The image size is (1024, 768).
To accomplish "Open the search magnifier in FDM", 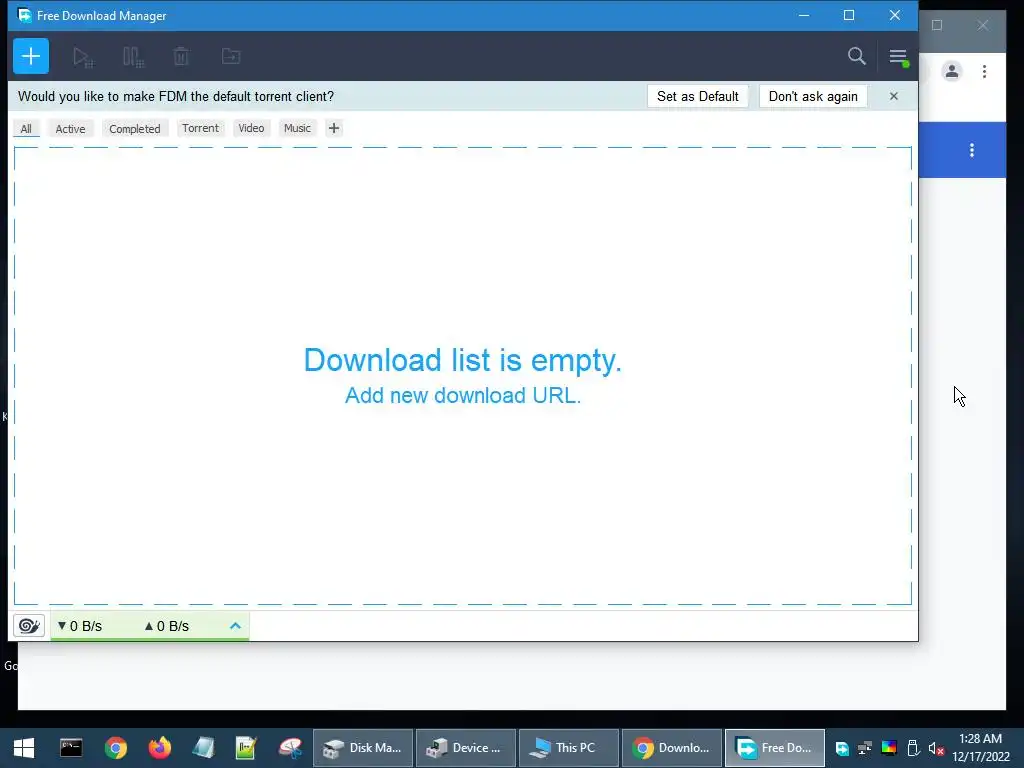I will 857,56.
